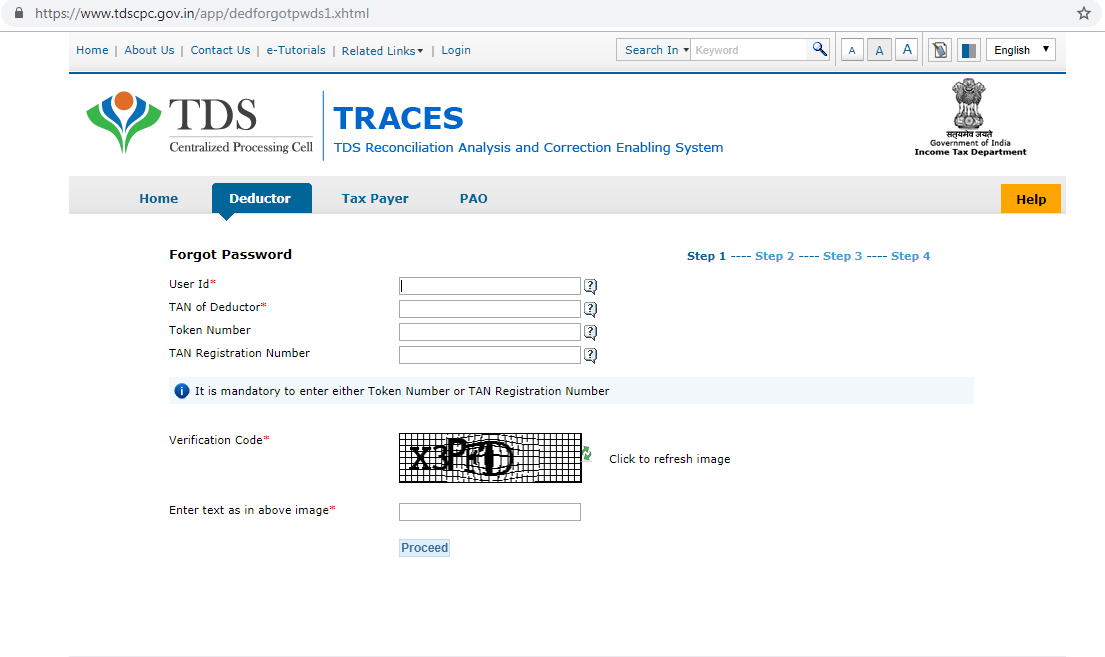Focus the User Id input field
The image size is (1105, 657).
490,285
